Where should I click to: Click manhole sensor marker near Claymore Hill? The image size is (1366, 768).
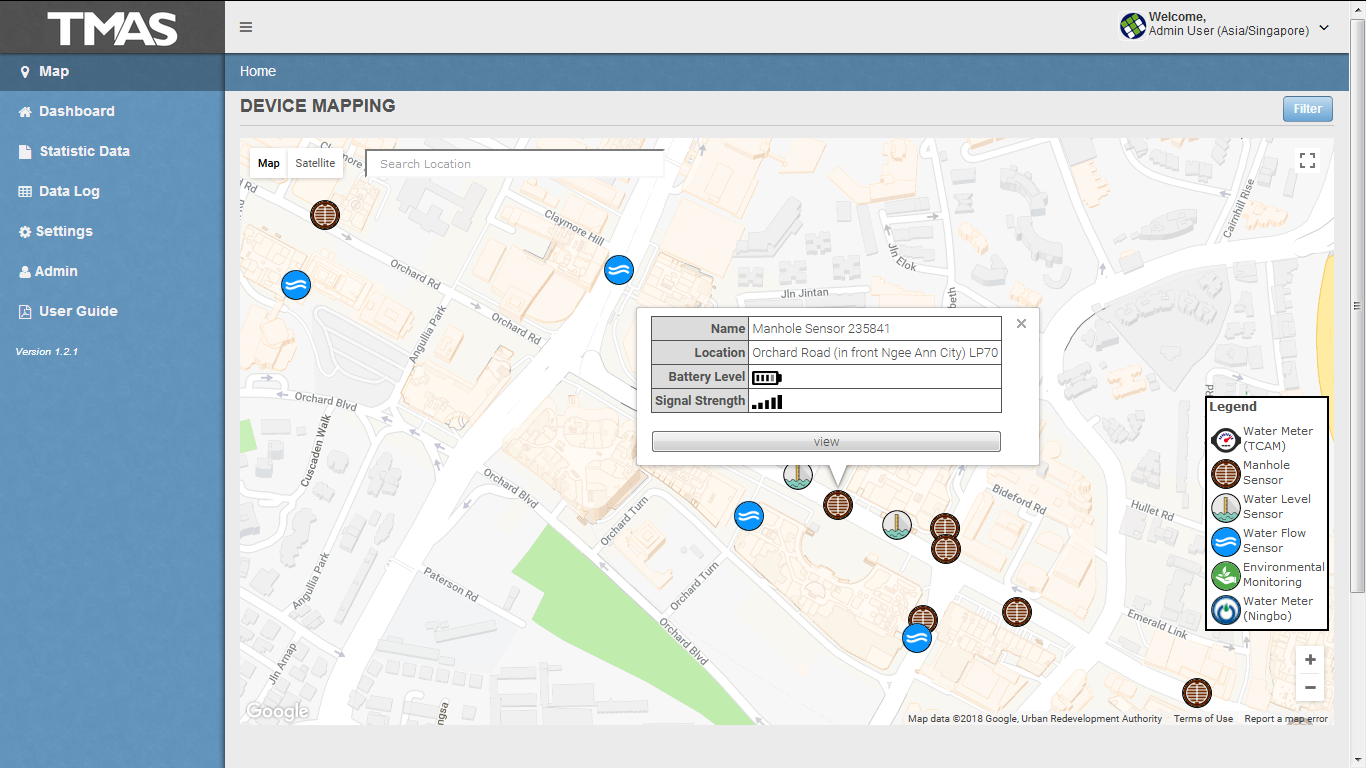[325, 215]
